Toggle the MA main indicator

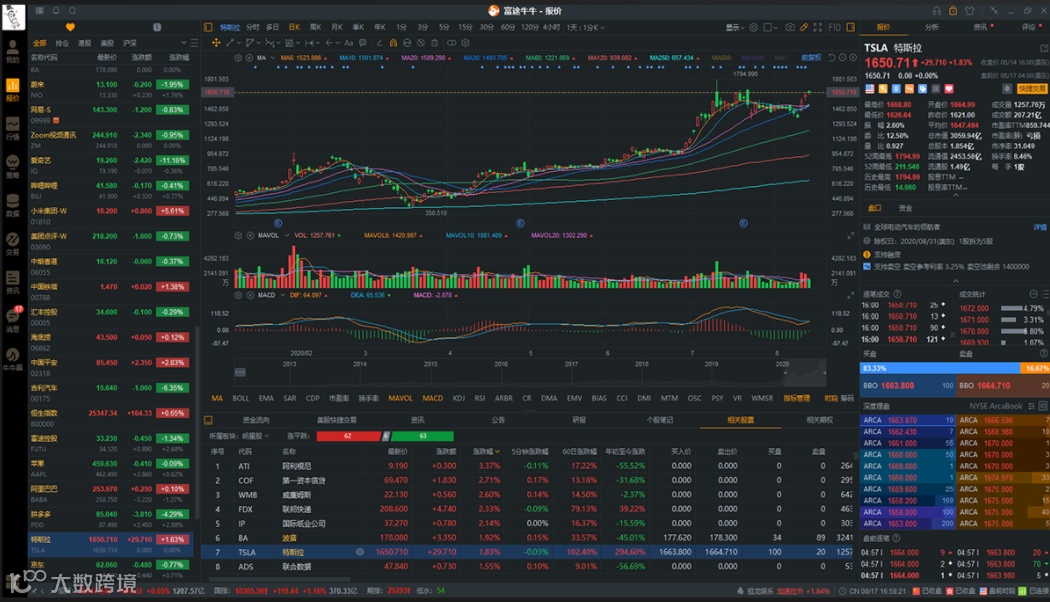(x=217, y=398)
